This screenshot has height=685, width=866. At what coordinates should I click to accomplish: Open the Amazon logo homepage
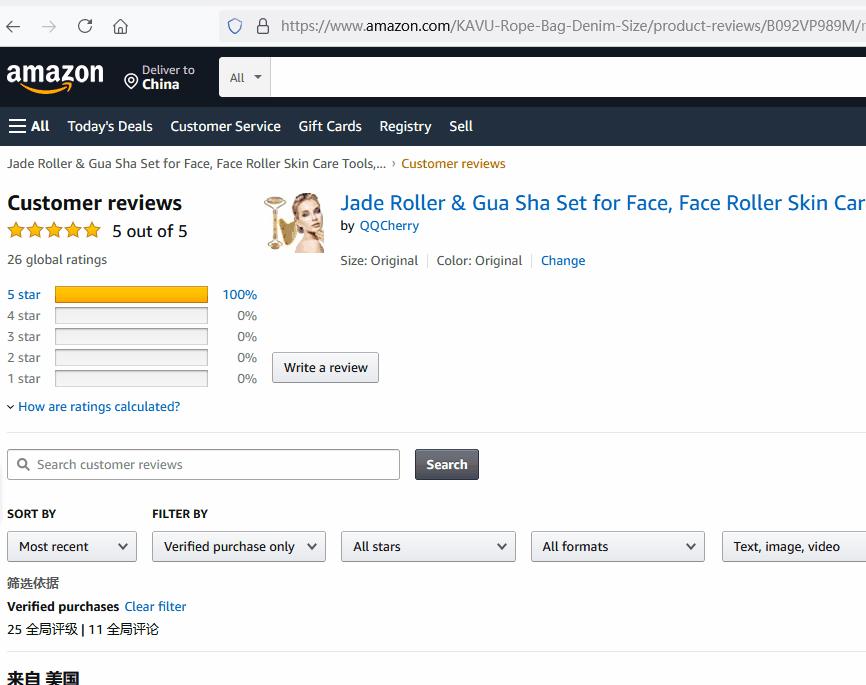tap(55, 77)
